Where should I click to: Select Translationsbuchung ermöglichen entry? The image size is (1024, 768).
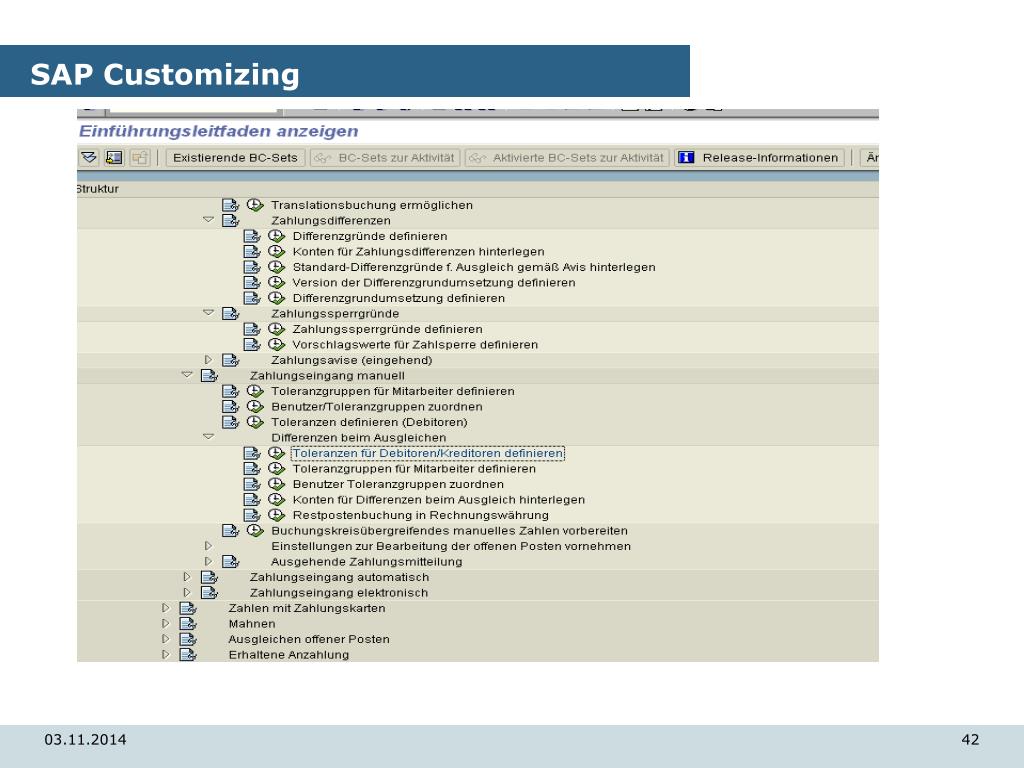[x=372, y=205]
